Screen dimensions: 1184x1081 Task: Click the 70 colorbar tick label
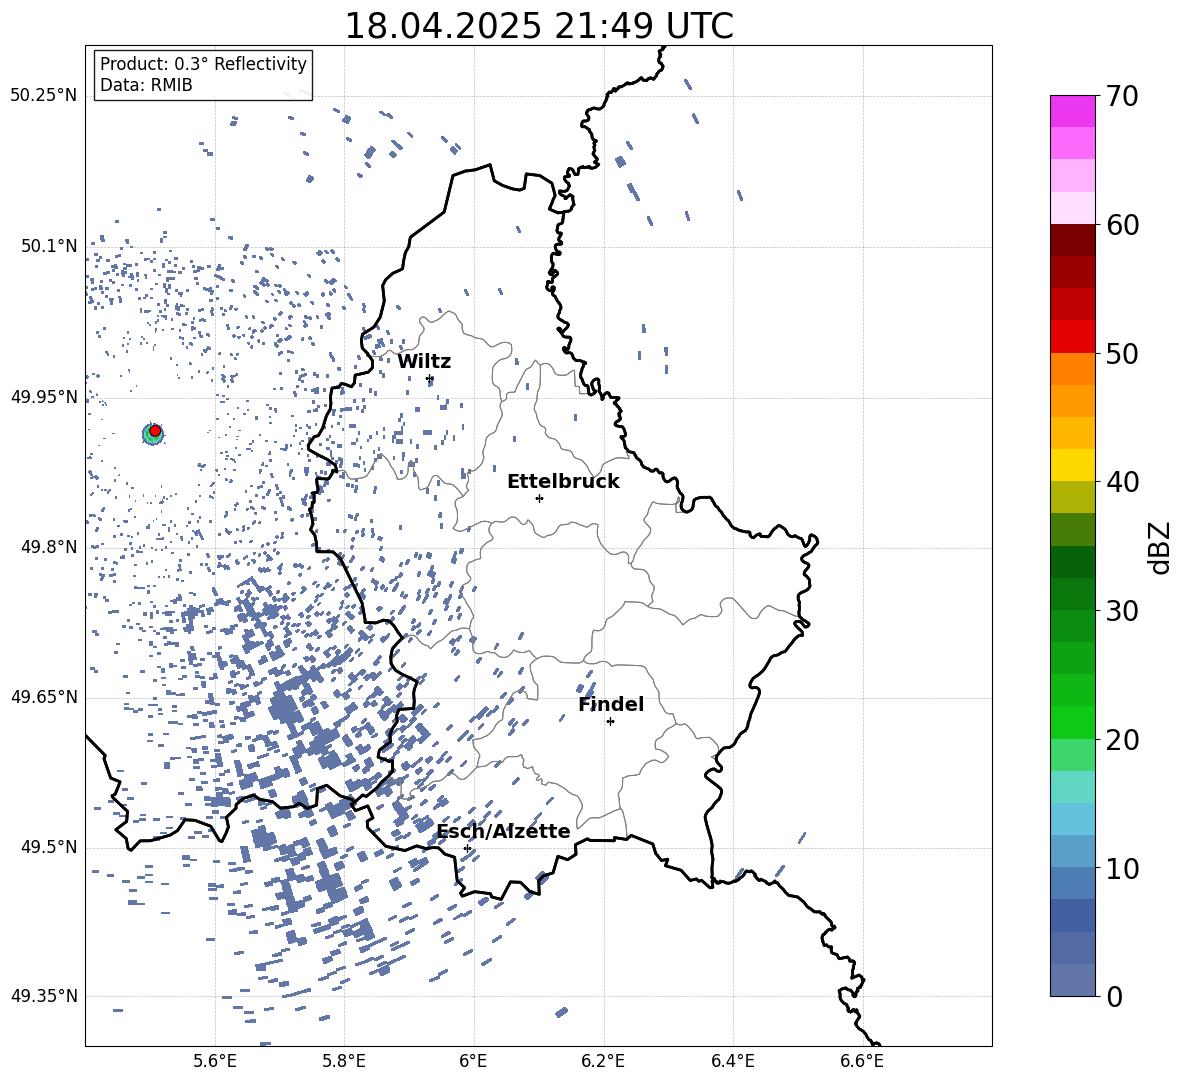tap(1122, 97)
